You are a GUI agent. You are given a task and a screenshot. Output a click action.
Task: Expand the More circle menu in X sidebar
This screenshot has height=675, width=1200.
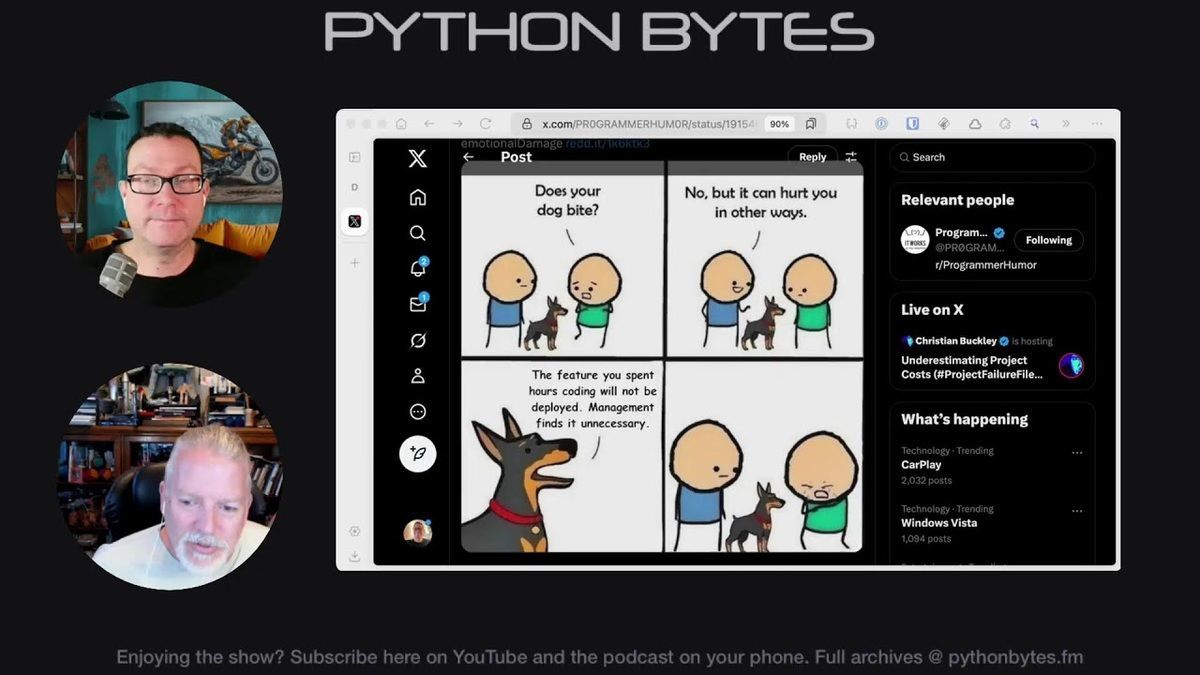coord(418,412)
